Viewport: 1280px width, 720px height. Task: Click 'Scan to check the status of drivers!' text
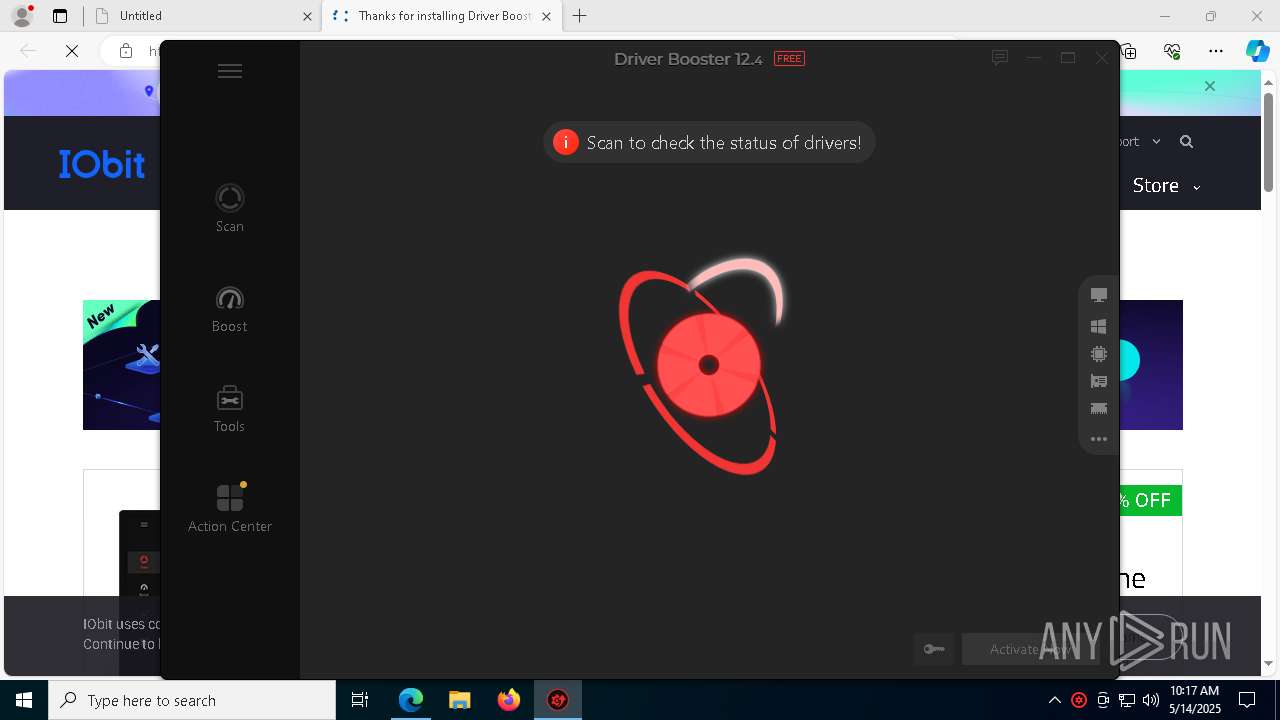(724, 143)
